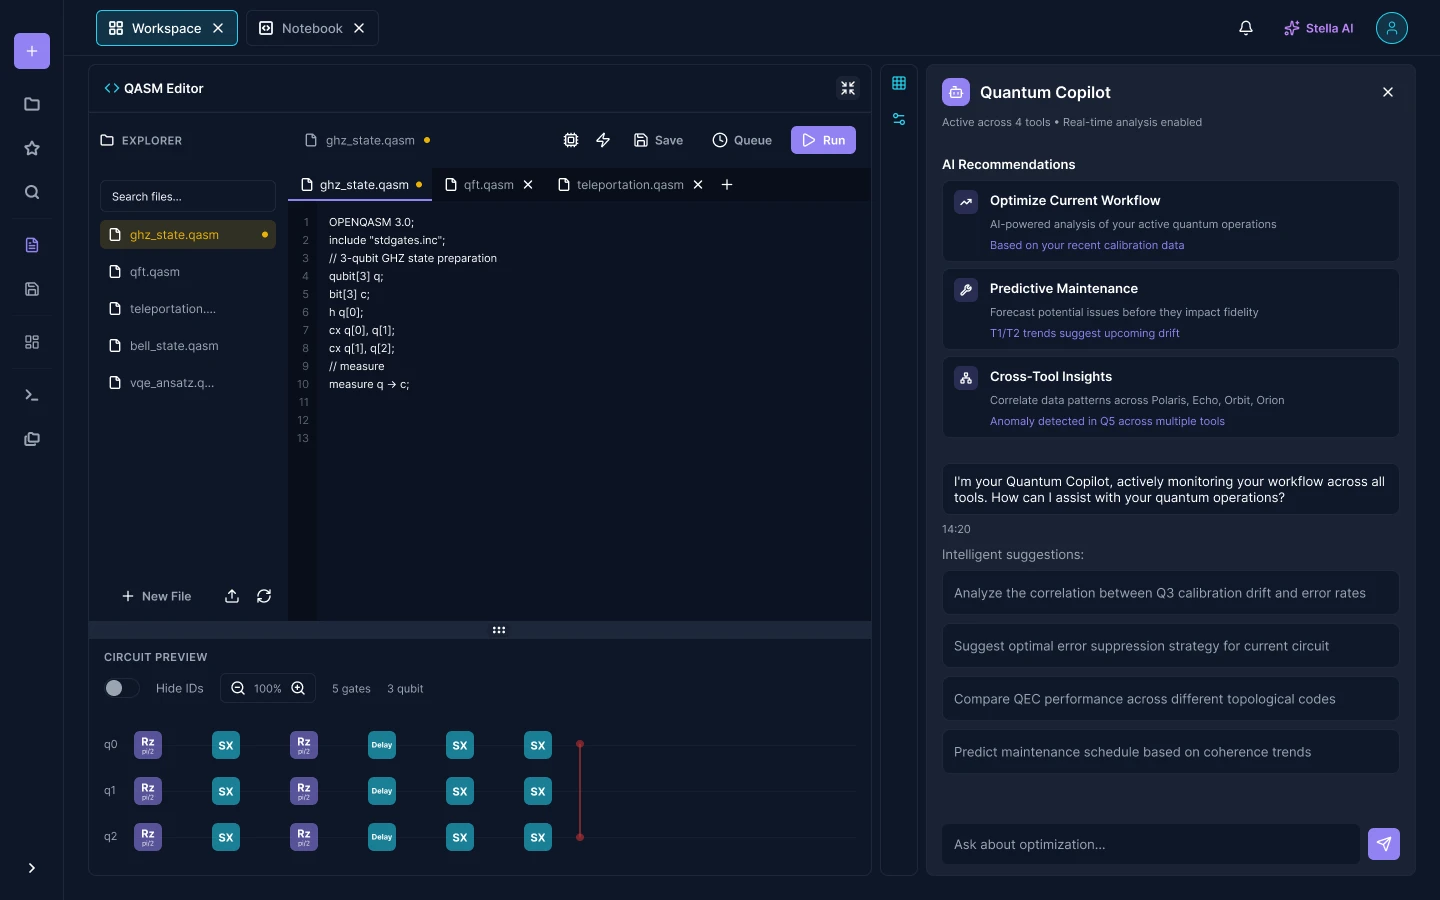Select error suppression strategy suggestion
Screen dimensions: 1440x900
1170,646
